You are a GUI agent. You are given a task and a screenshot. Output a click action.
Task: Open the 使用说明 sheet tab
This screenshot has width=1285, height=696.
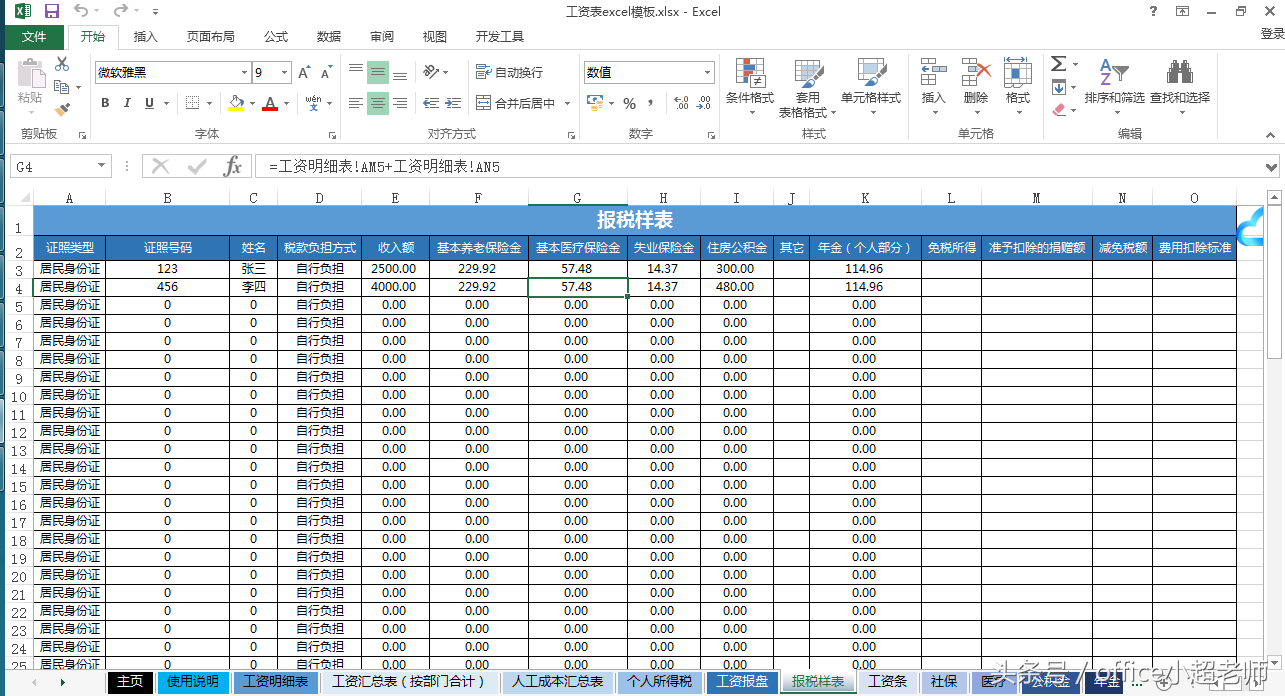(193, 682)
